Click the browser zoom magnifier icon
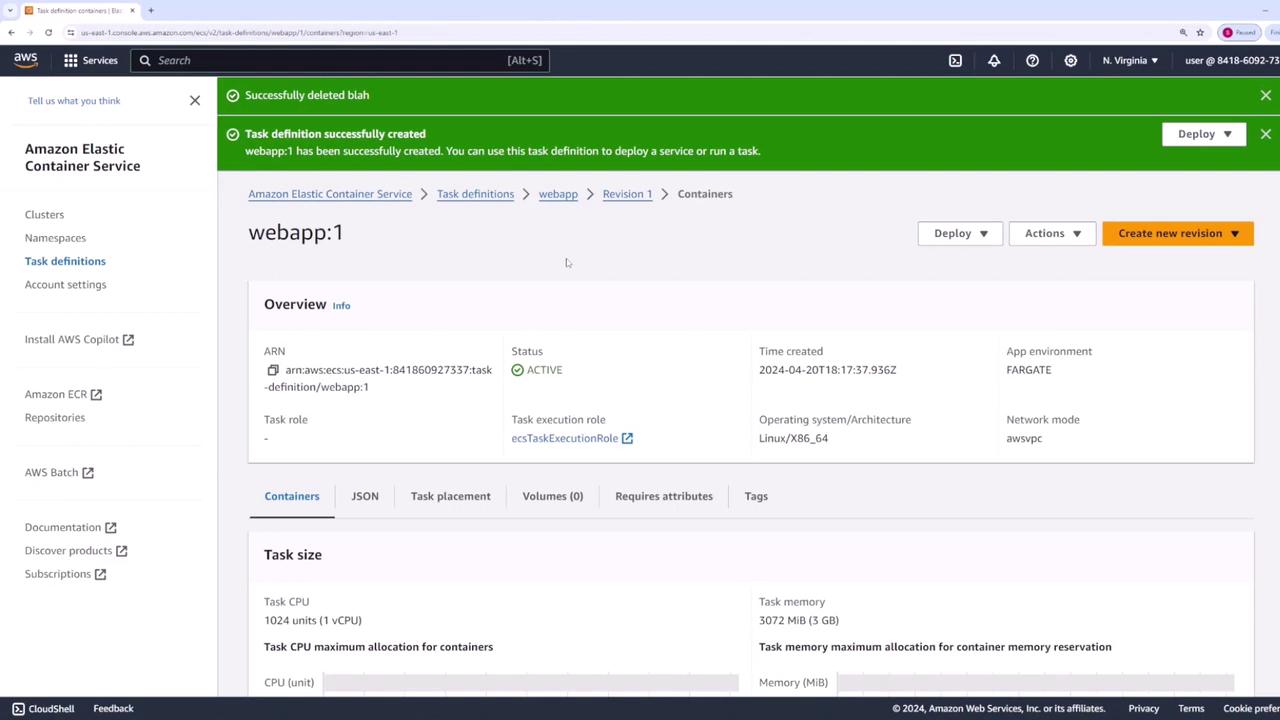1280x720 pixels. pos(1183,32)
